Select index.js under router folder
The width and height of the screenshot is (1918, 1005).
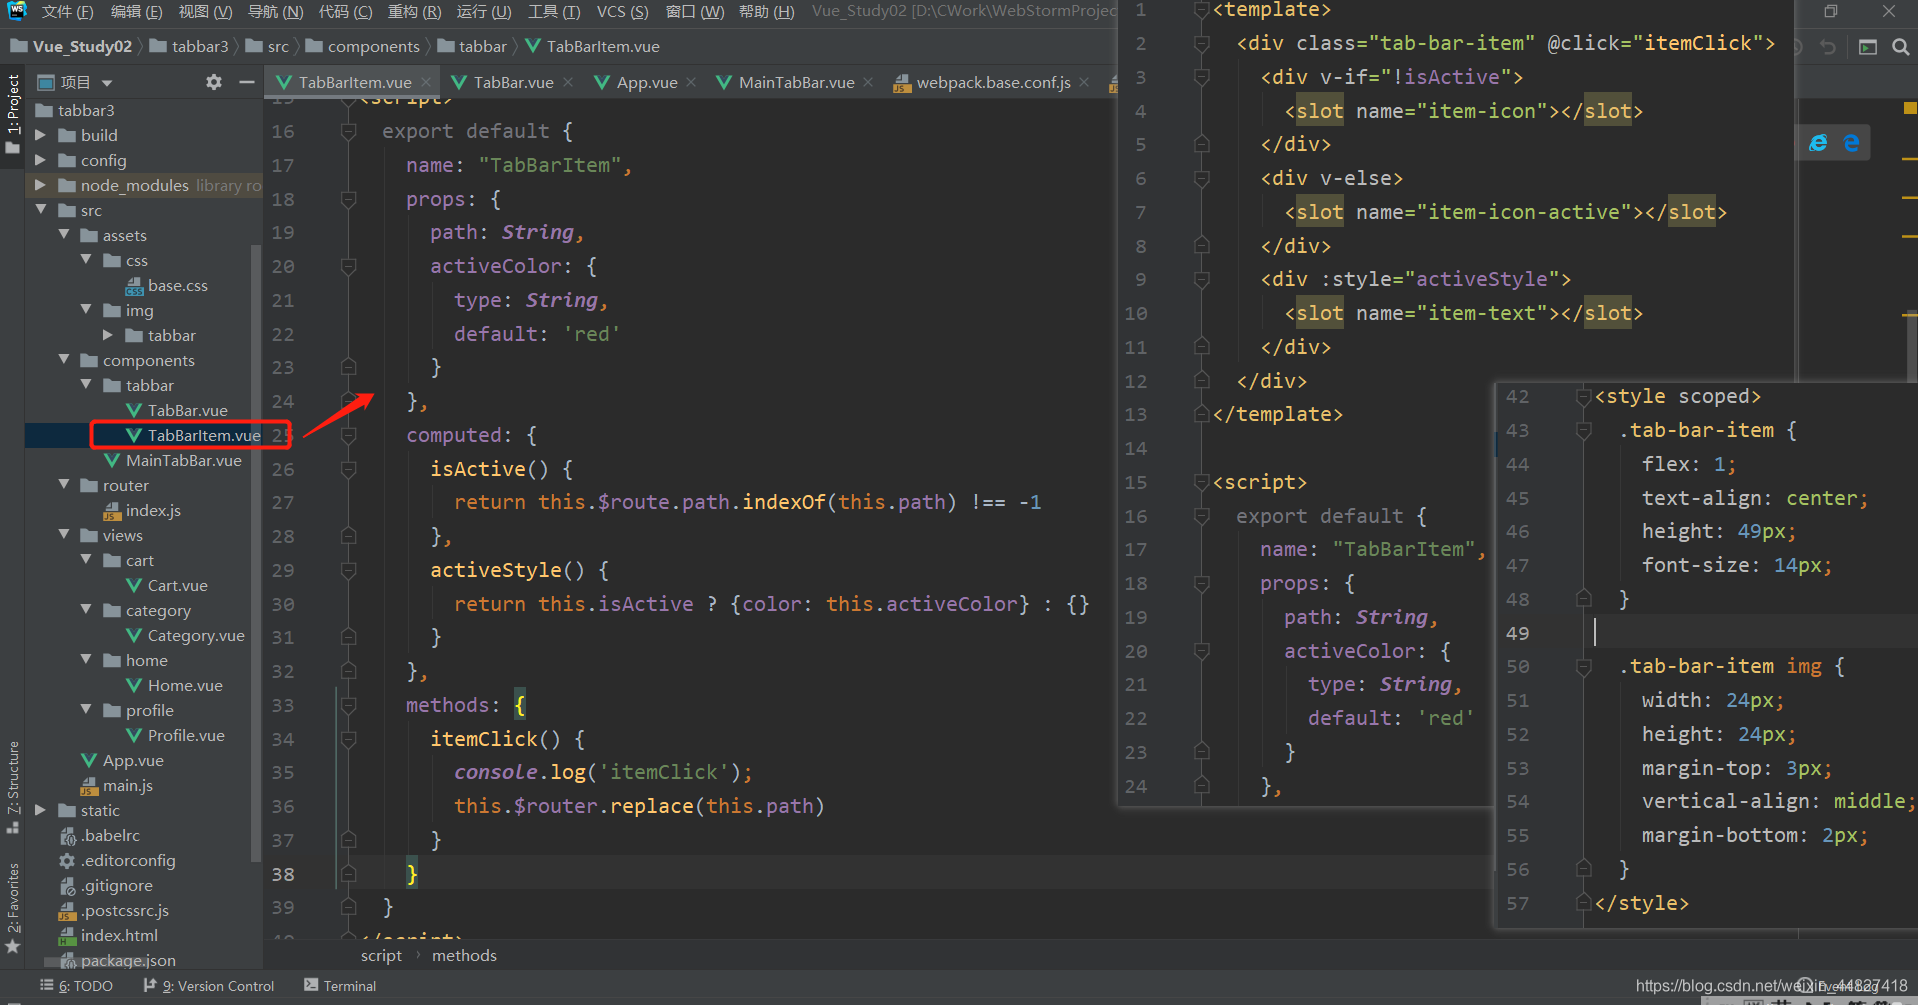pos(153,510)
